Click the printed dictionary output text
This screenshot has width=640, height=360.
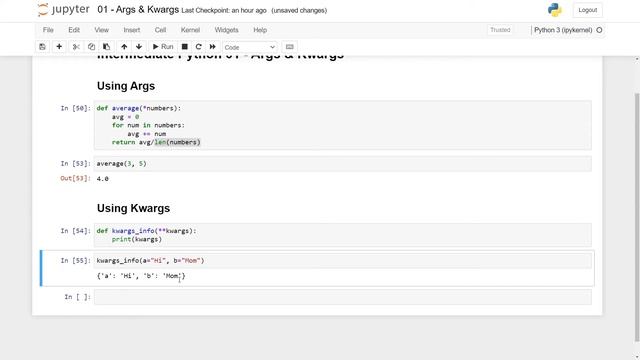pyautogui.click(x=141, y=276)
